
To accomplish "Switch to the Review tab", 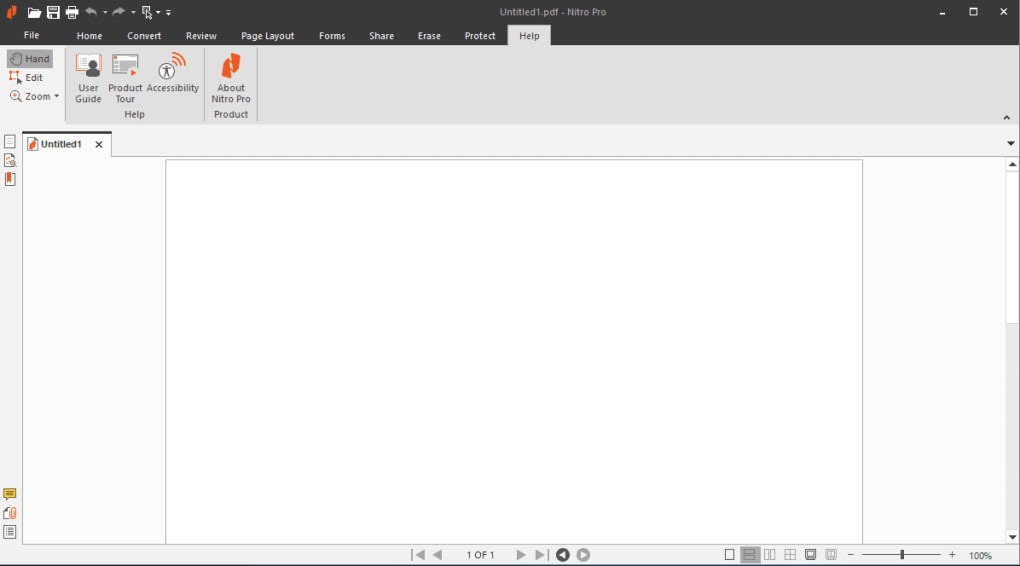I will point(201,36).
